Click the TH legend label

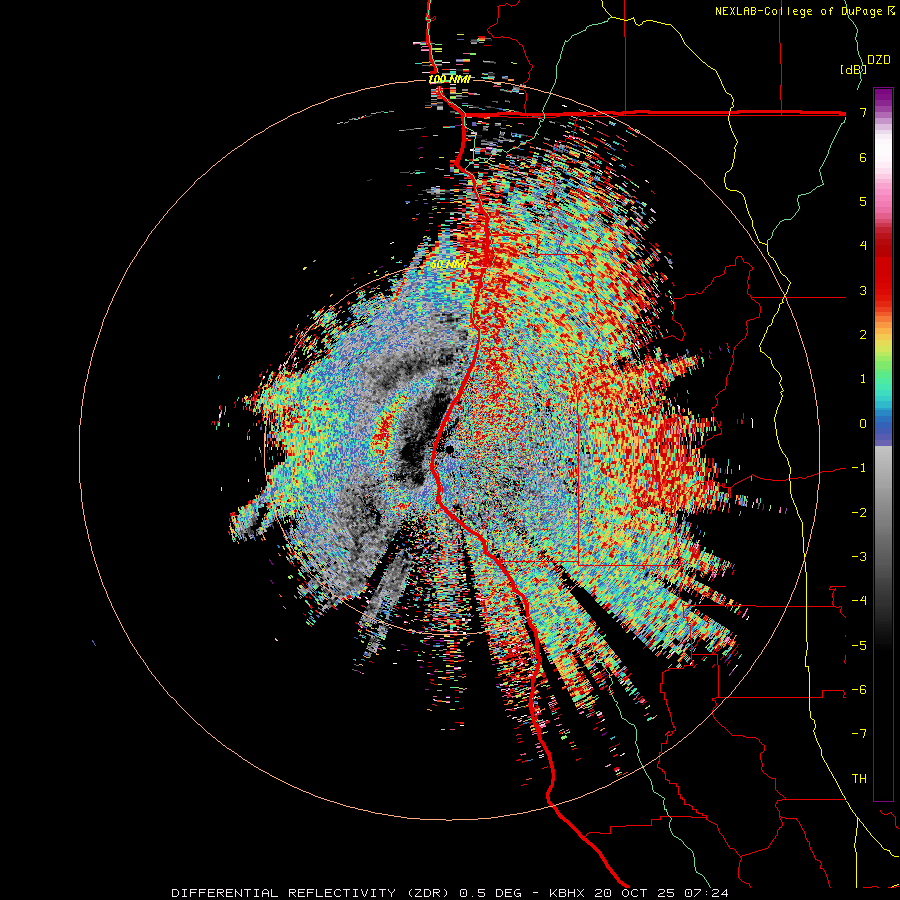[859, 779]
